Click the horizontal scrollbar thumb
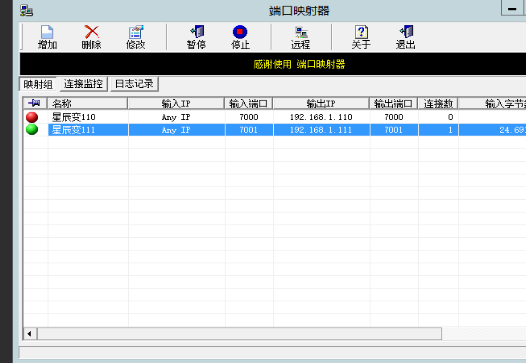The image size is (526, 363). point(240,333)
